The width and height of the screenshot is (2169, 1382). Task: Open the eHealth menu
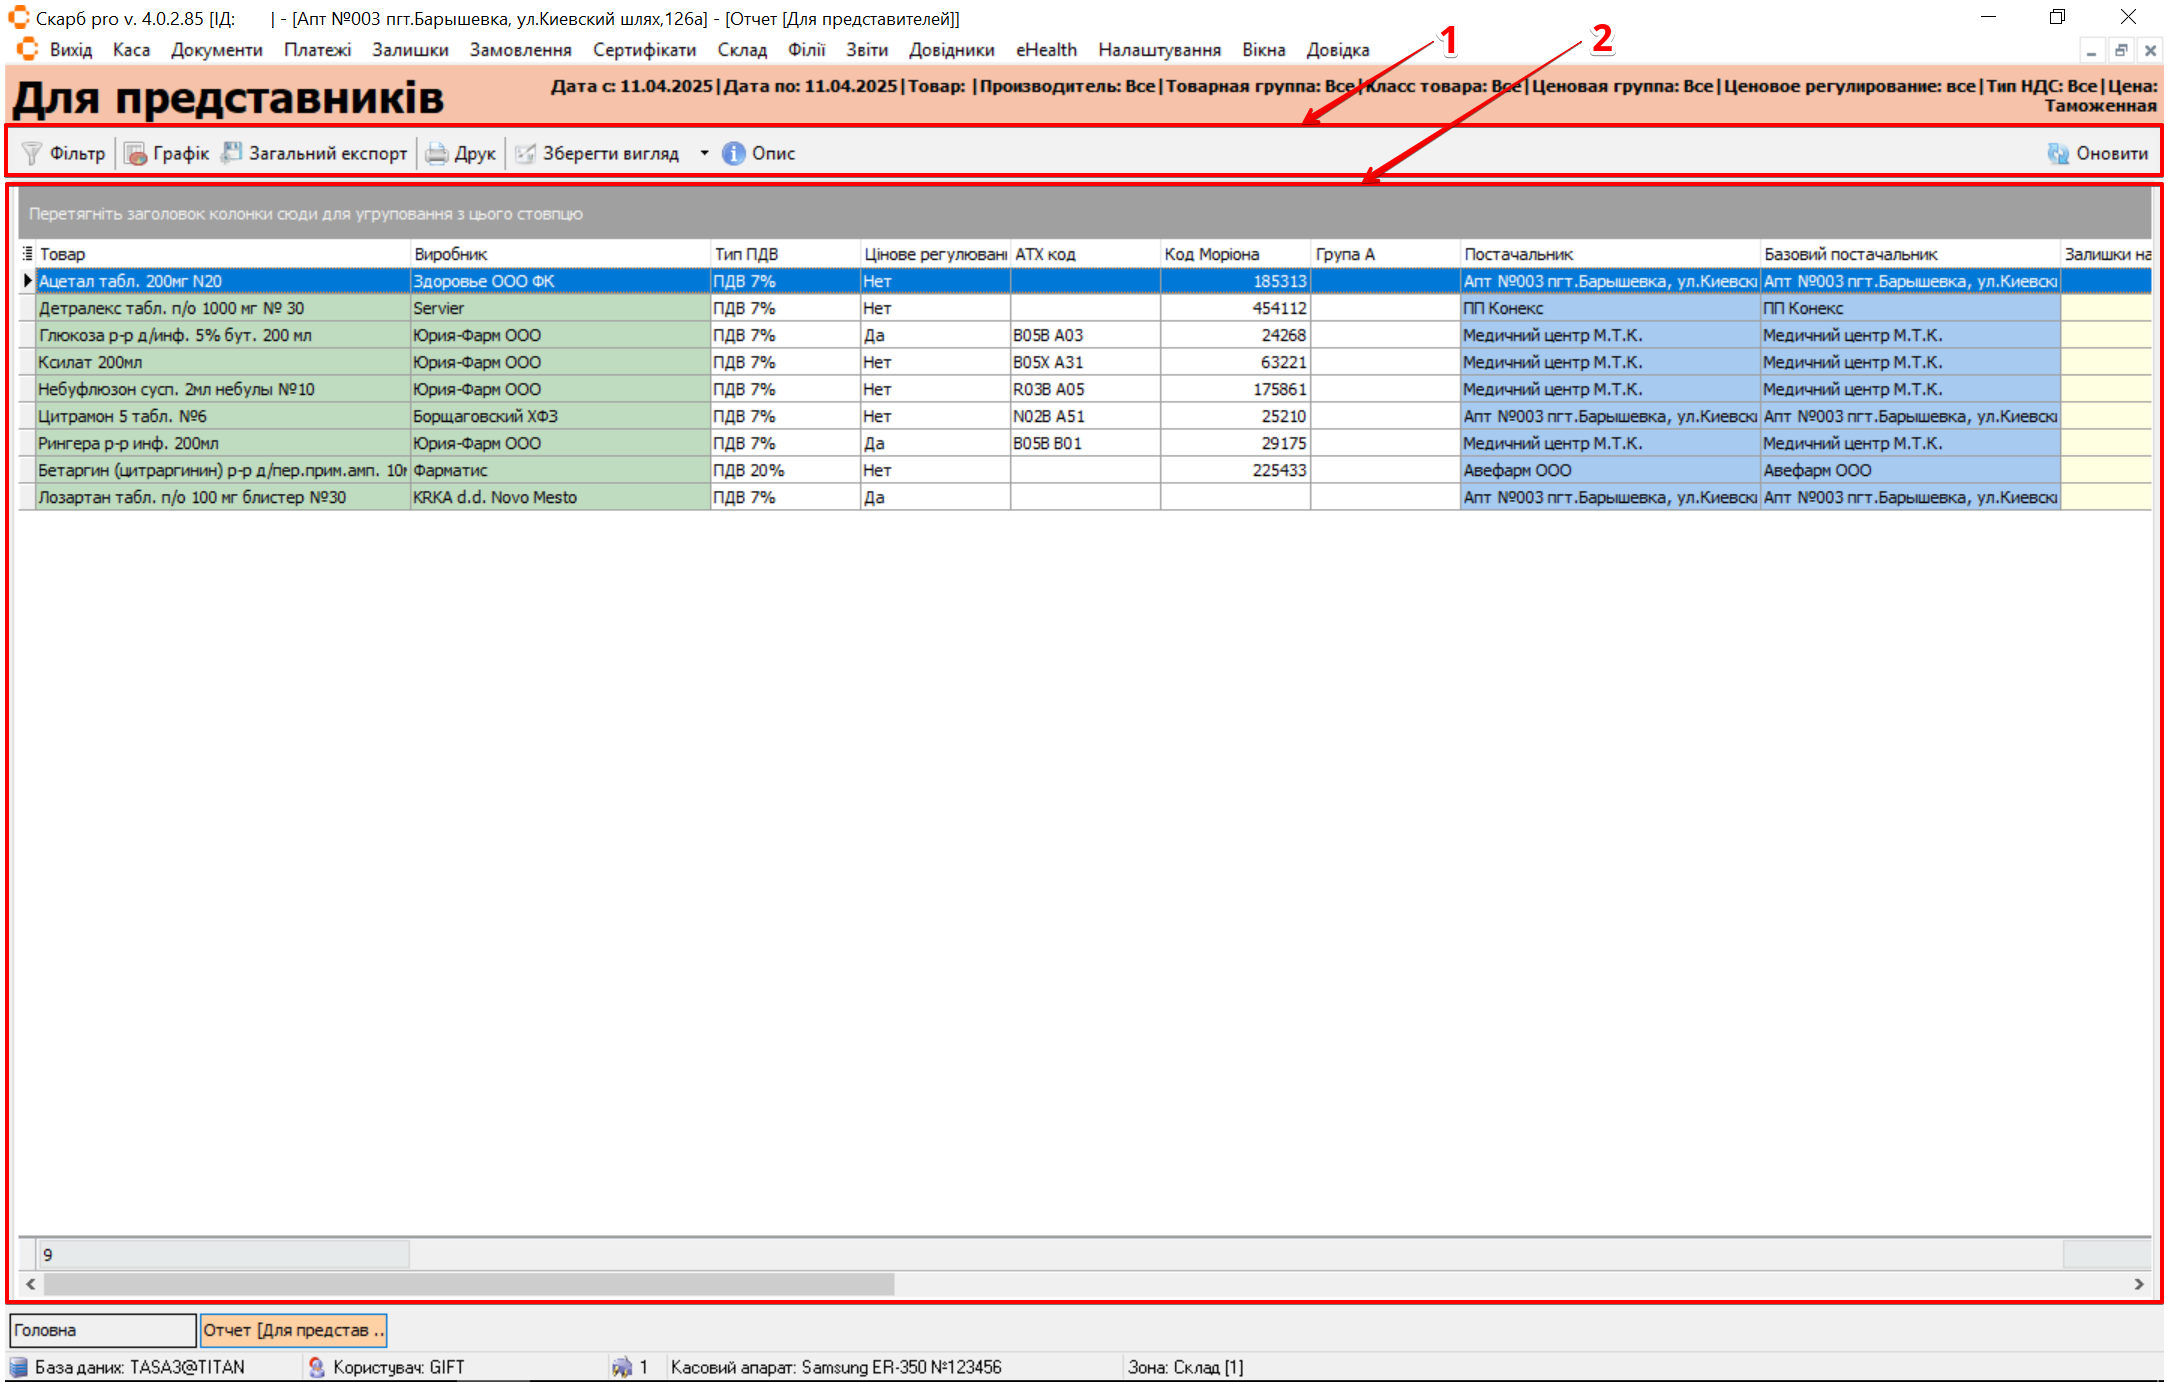1046,50
